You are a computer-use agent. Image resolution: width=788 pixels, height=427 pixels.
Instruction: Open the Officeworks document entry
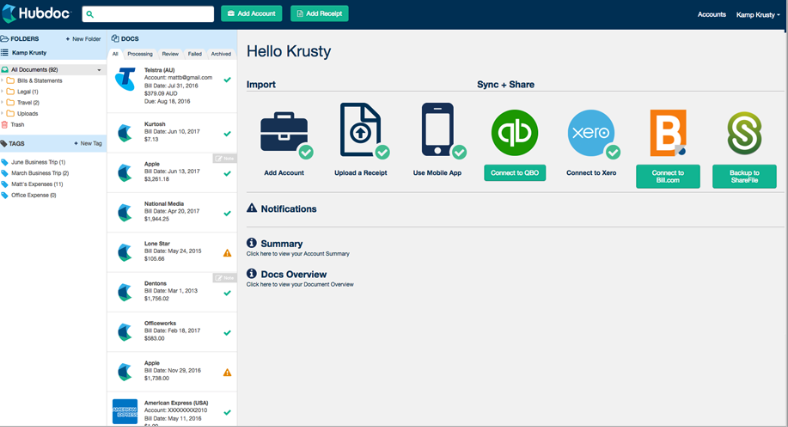click(172, 332)
